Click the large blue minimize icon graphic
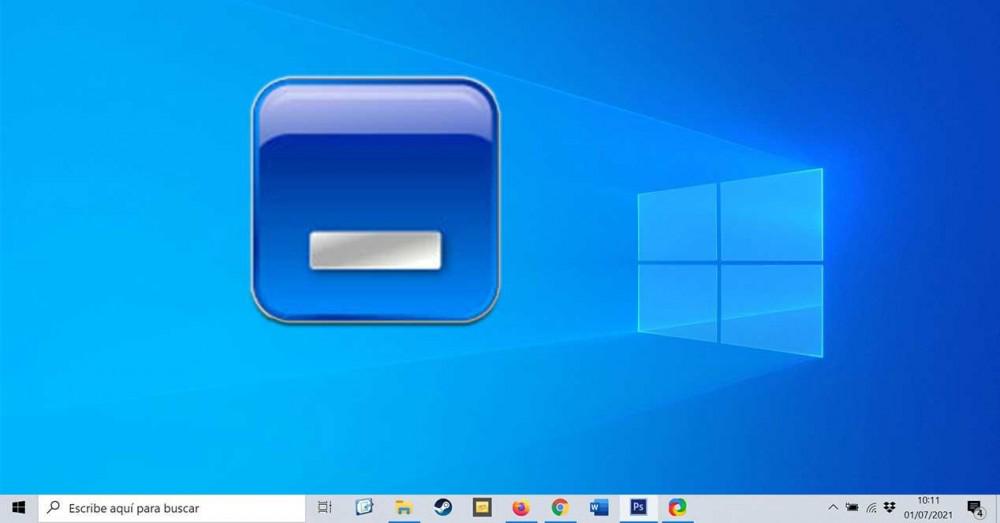Image resolution: width=1000 pixels, height=523 pixels. pyautogui.click(x=375, y=200)
